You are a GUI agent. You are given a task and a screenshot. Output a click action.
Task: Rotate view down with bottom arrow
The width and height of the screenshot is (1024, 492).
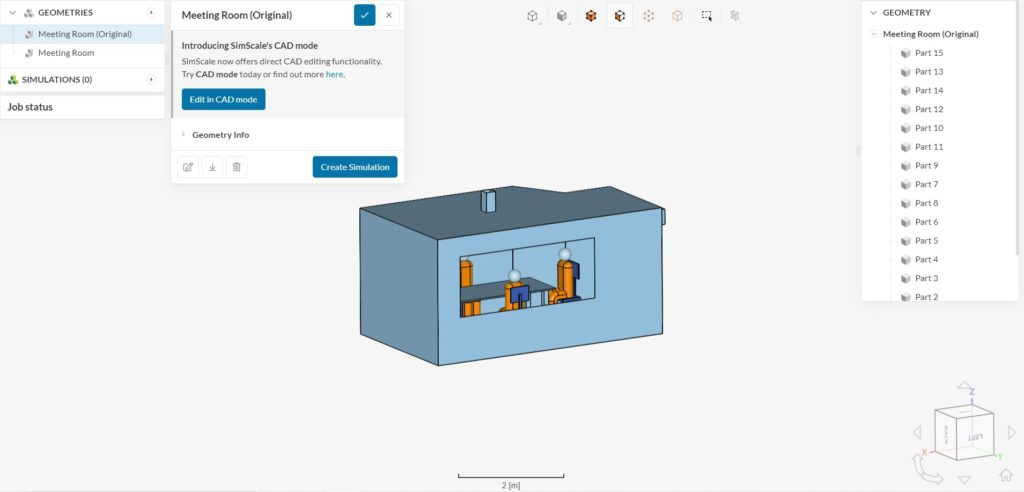(964, 478)
